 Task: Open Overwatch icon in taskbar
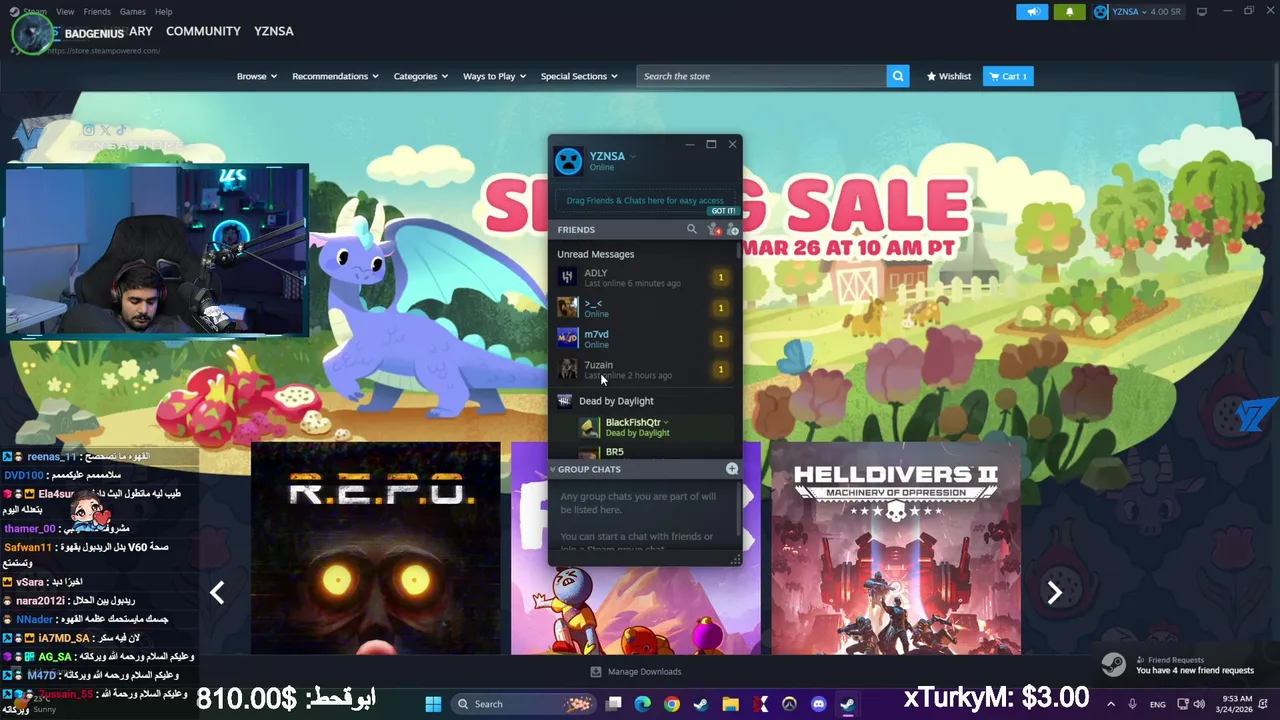point(789,704)
